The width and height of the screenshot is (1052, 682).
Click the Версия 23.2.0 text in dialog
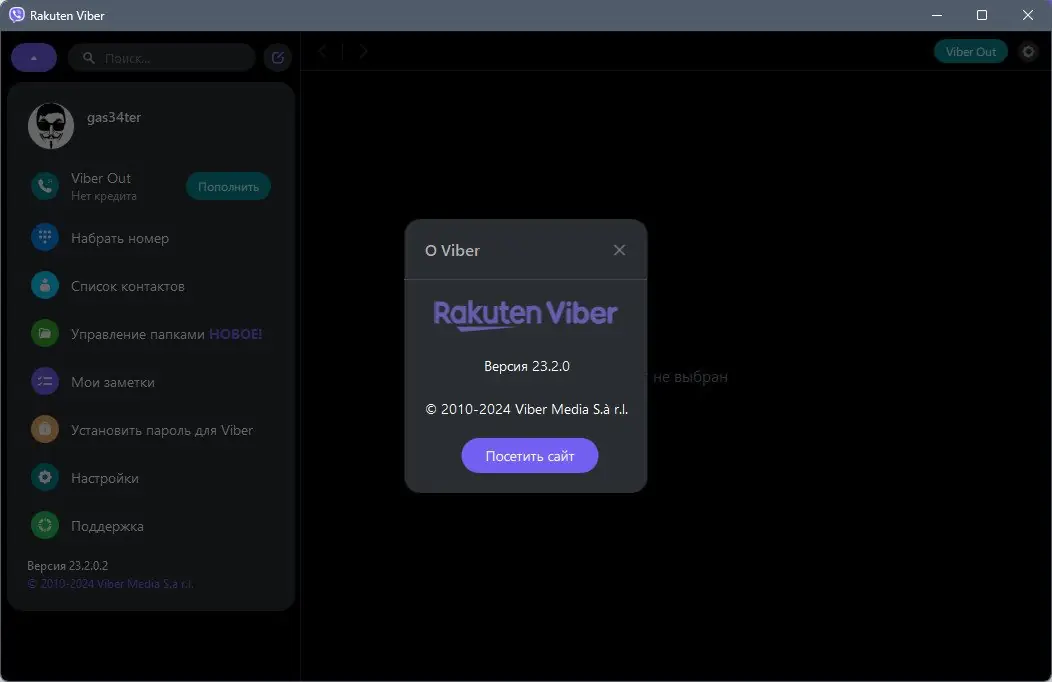527,366
